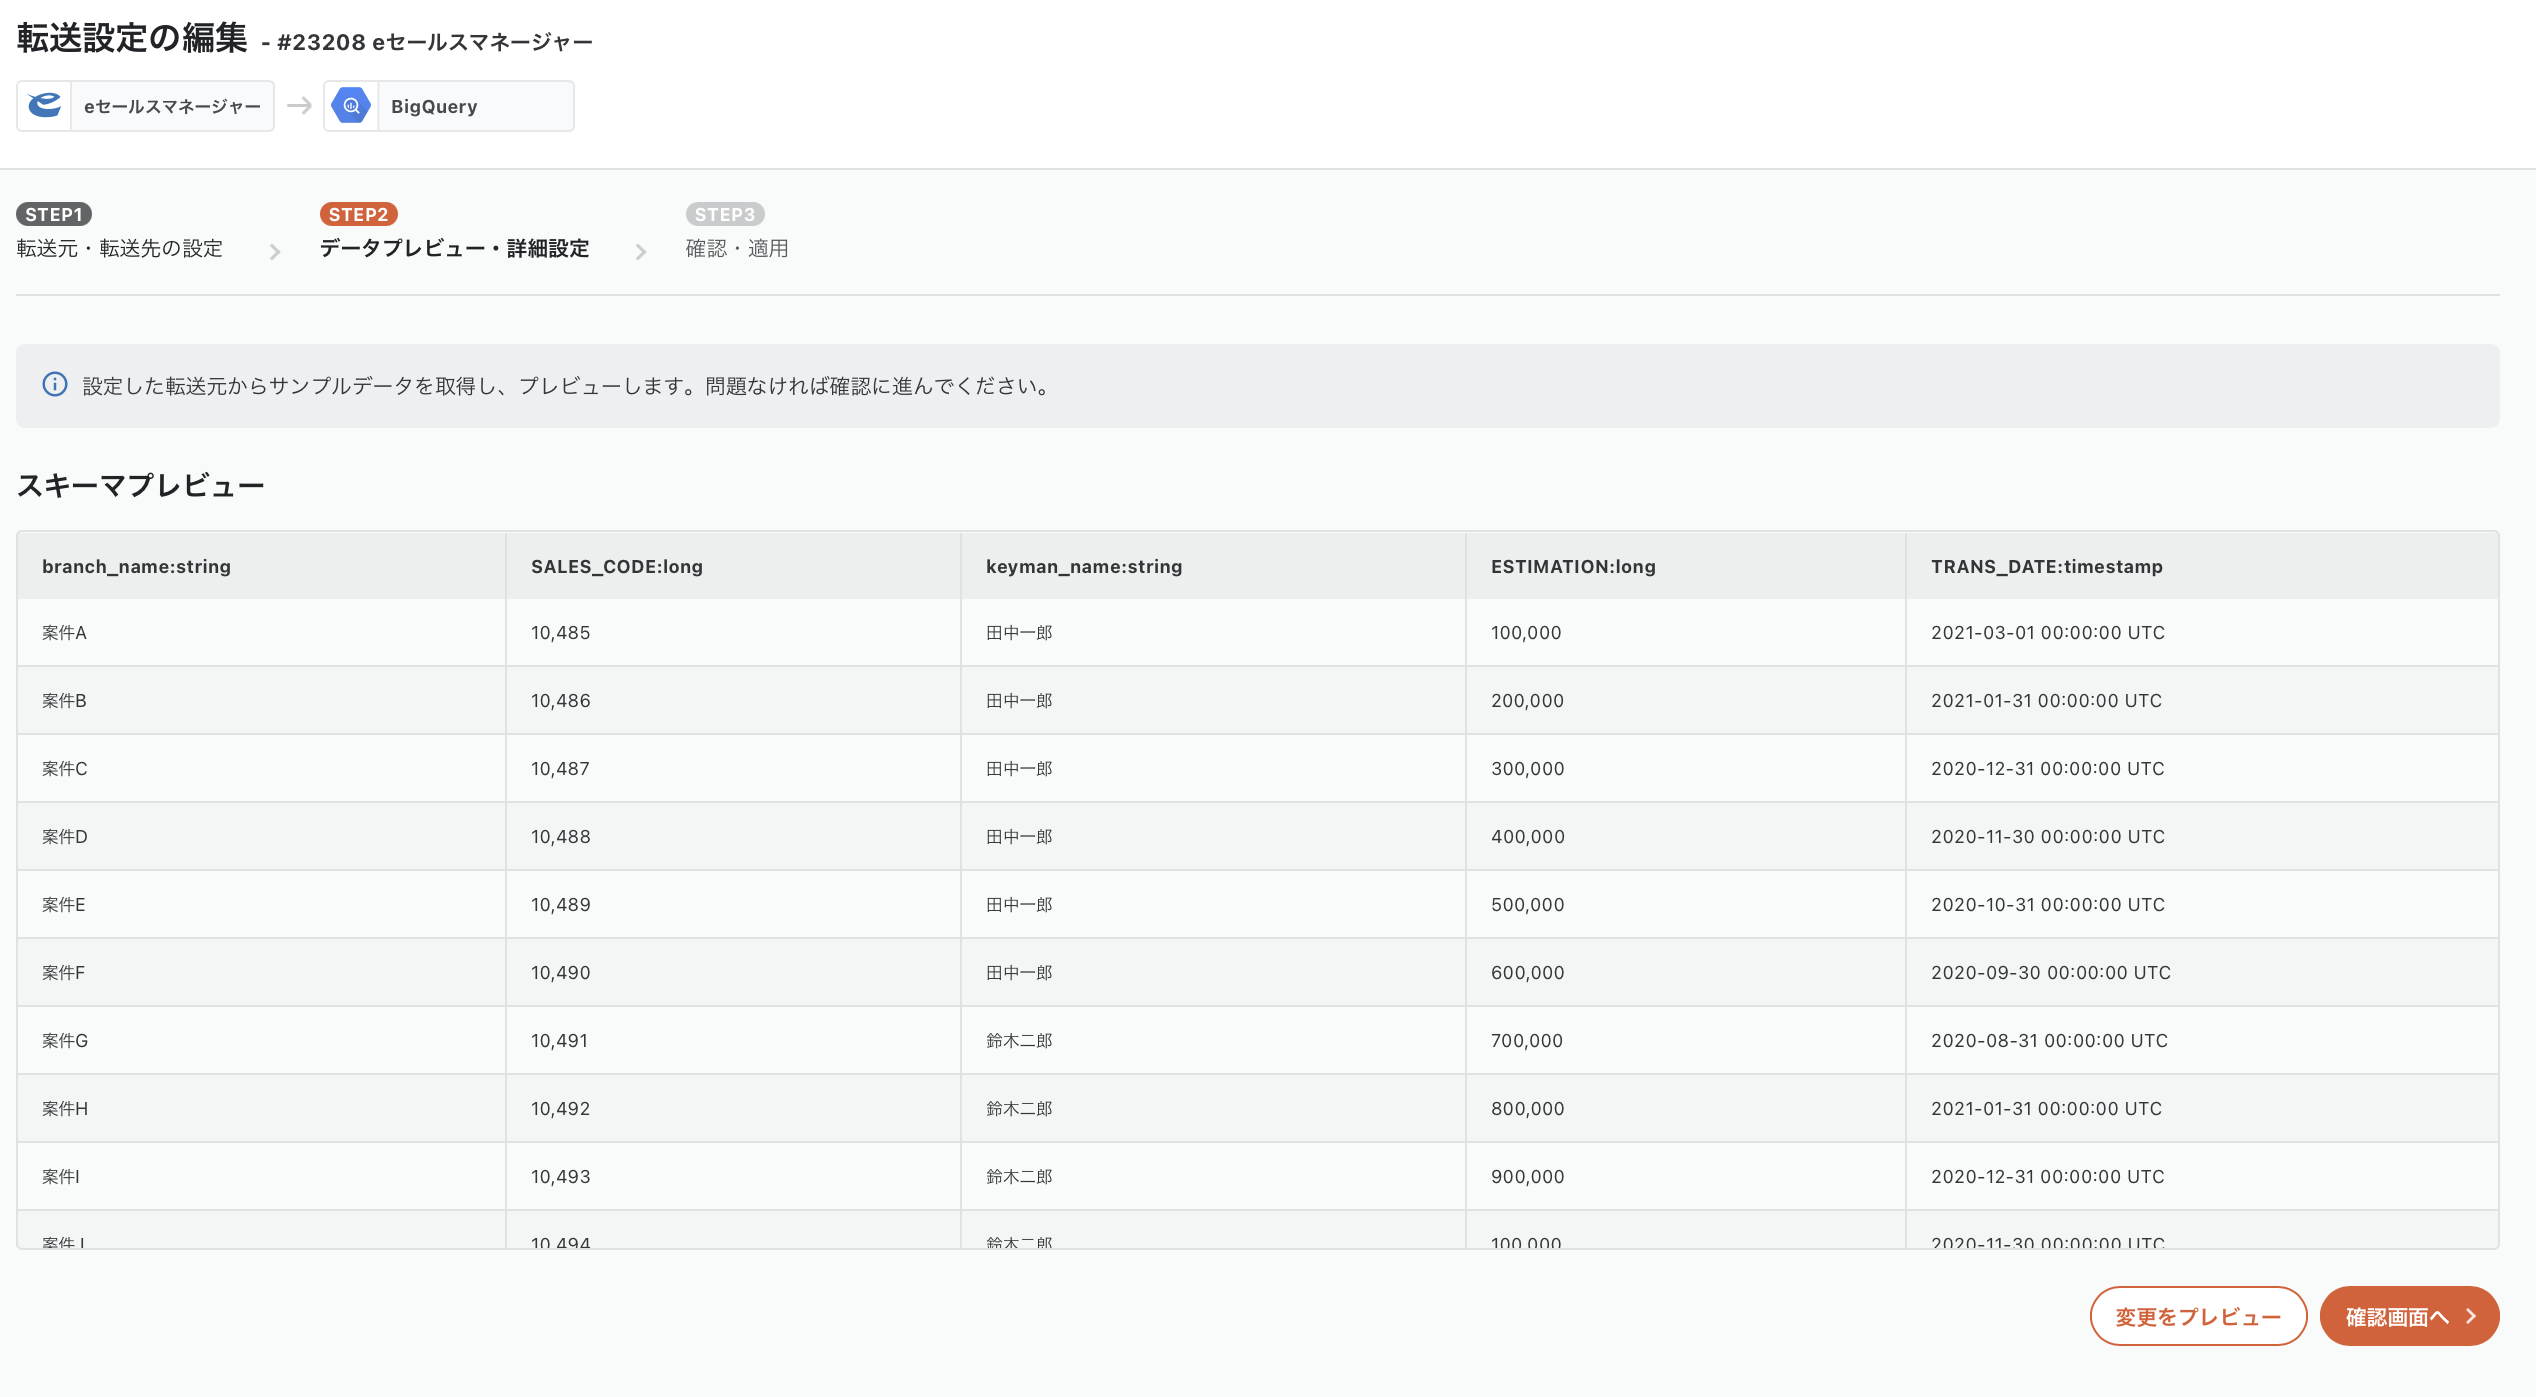Click the BigQuery hexagon logo icon
2536x1397 pixels.
351,106
